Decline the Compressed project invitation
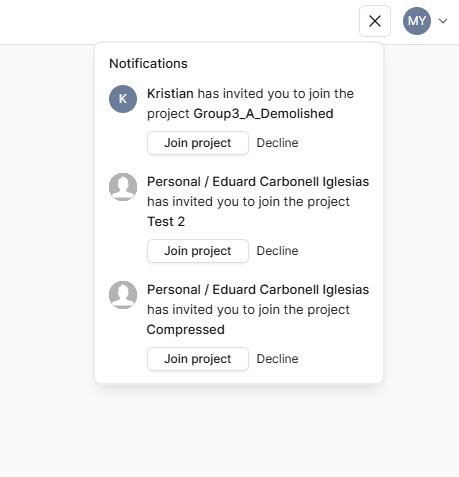459x477 pixels. (277, 359)
